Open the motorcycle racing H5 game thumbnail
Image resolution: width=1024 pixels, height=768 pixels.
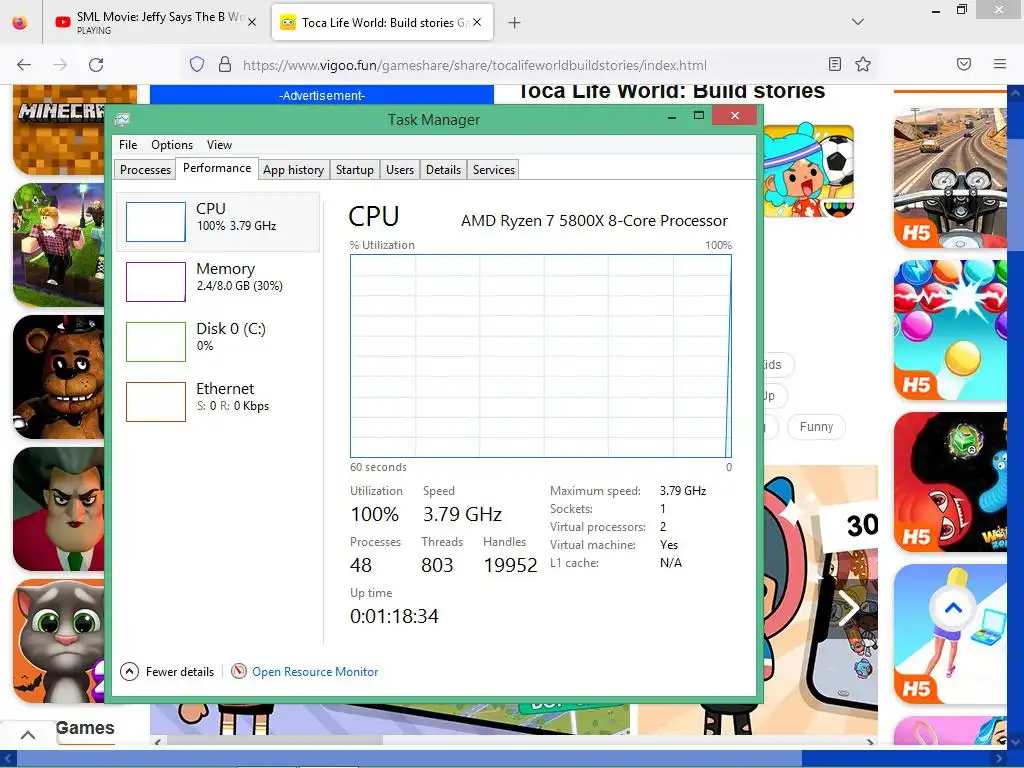950,178
